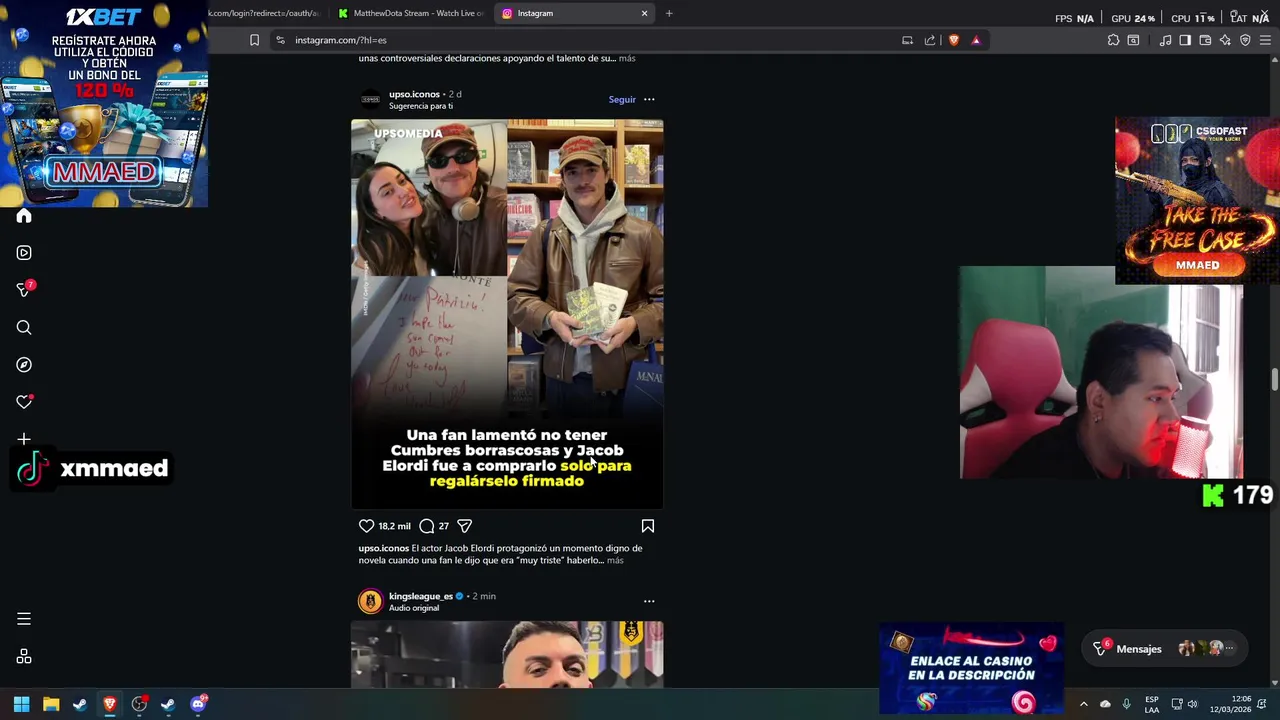Open the More hamburger menu
This screenshot has width=1280, height=720.
pos(24,619)
